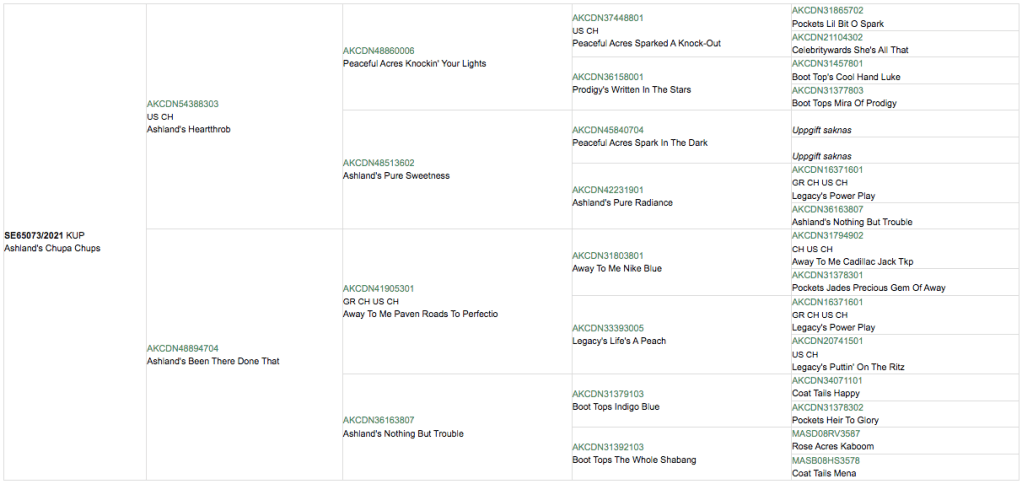Click the AKCDN48894704 registration link
Image resolution: width=1022 pixels, height=484 pixels.
(x=182, y=349)
